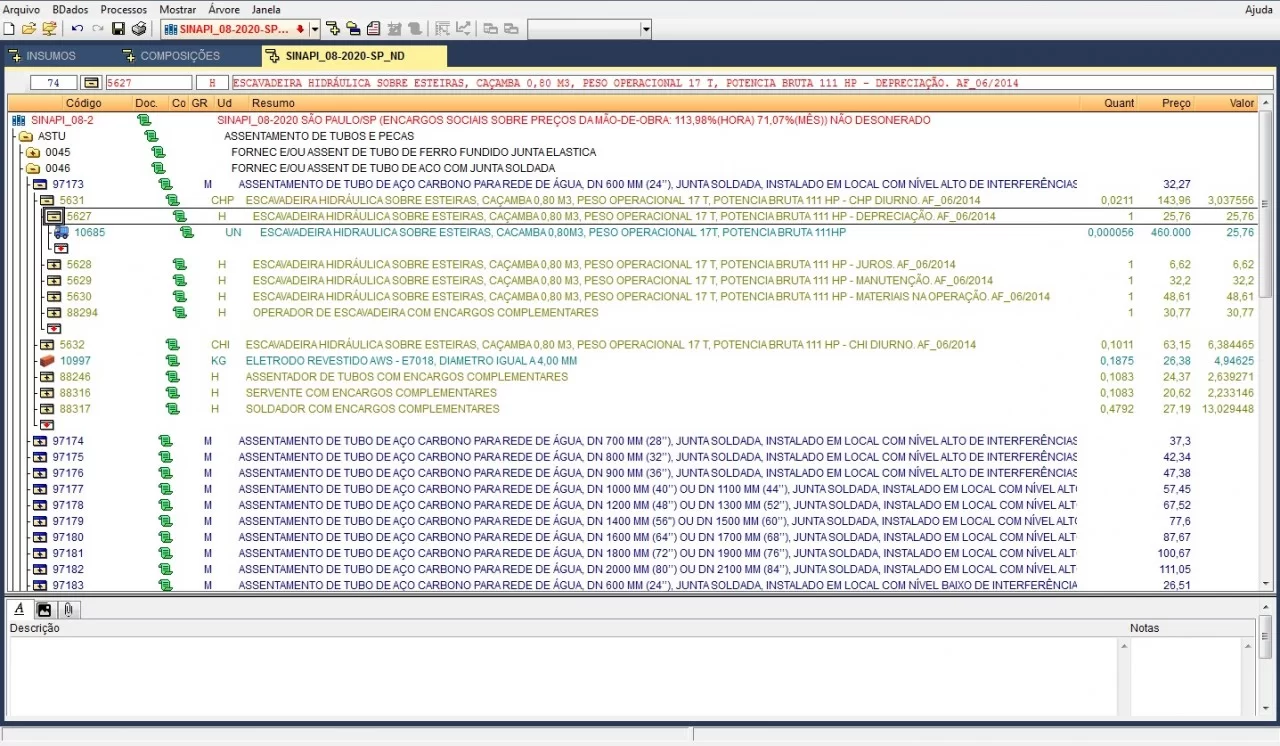Click the New file toolbar icon
This screenshot has width=1280, height=746.
pyautogui.click(x=9, y=29)
